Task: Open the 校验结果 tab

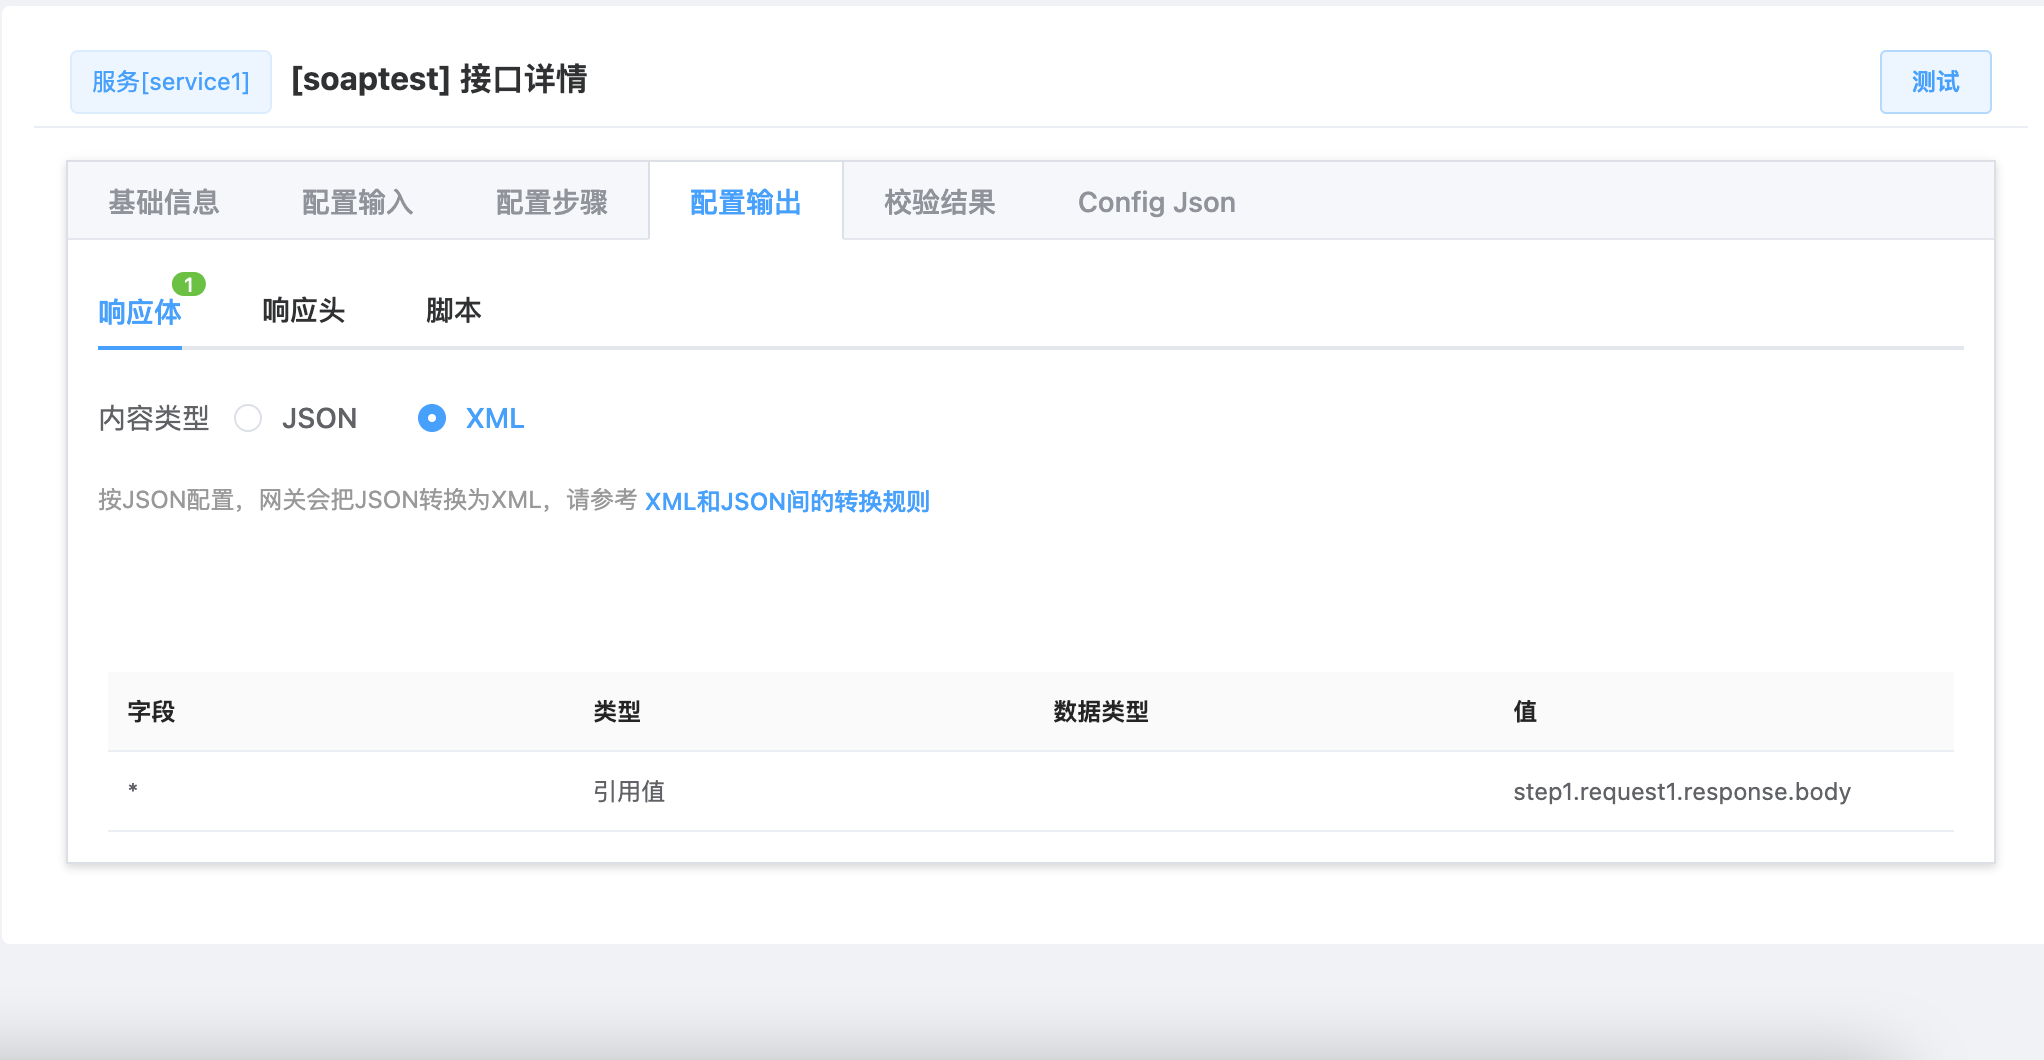Action: pyautogui.click(x=940, y=202)
